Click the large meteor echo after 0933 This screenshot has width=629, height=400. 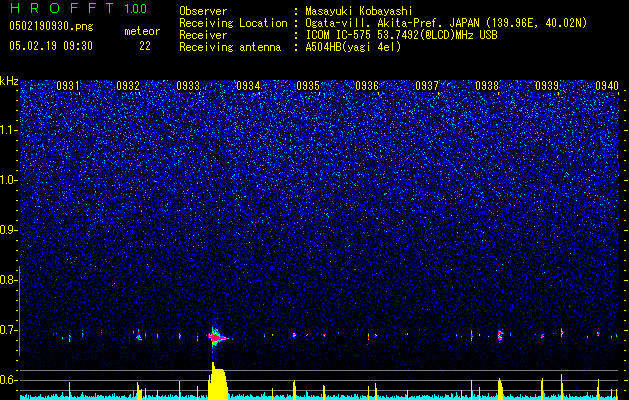coord(216,338)
